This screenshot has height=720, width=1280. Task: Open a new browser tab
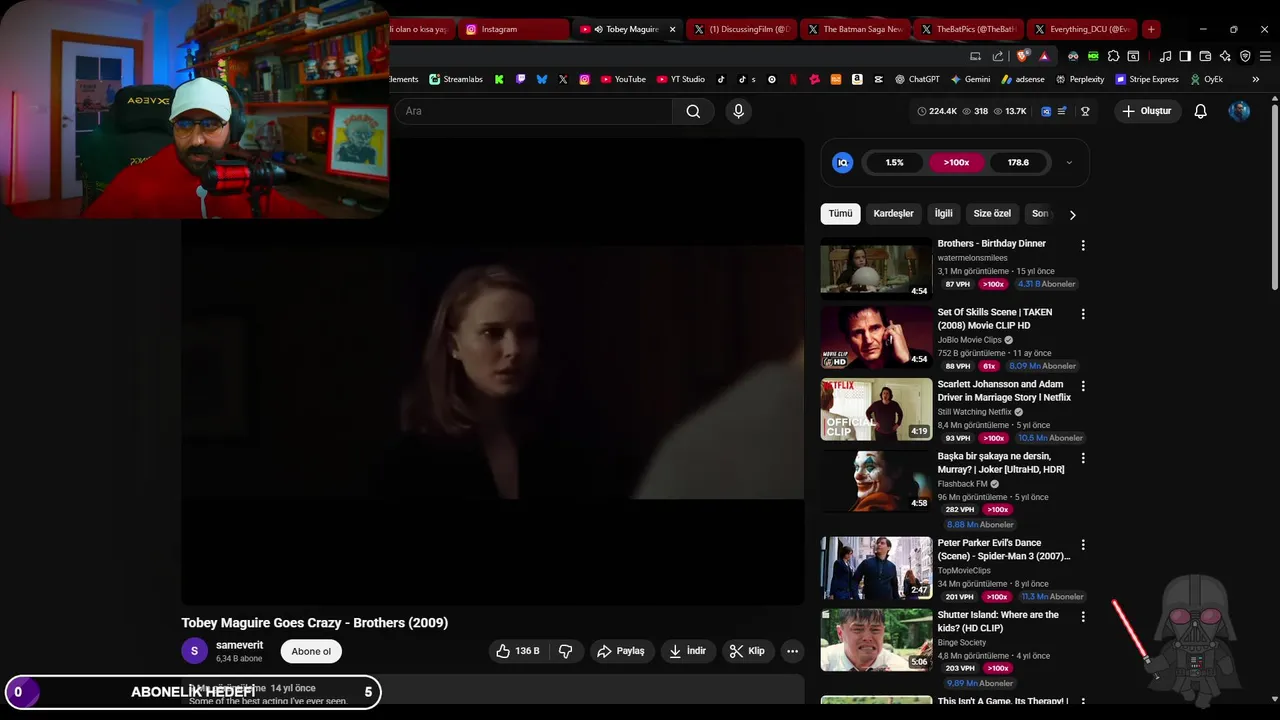click(1151, 29)
